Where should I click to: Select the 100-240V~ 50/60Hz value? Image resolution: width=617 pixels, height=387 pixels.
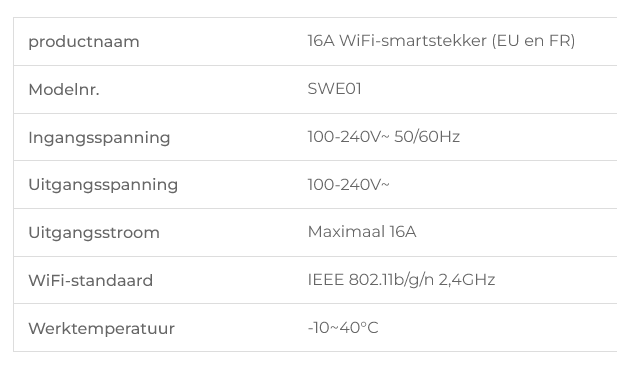(383, 137)
